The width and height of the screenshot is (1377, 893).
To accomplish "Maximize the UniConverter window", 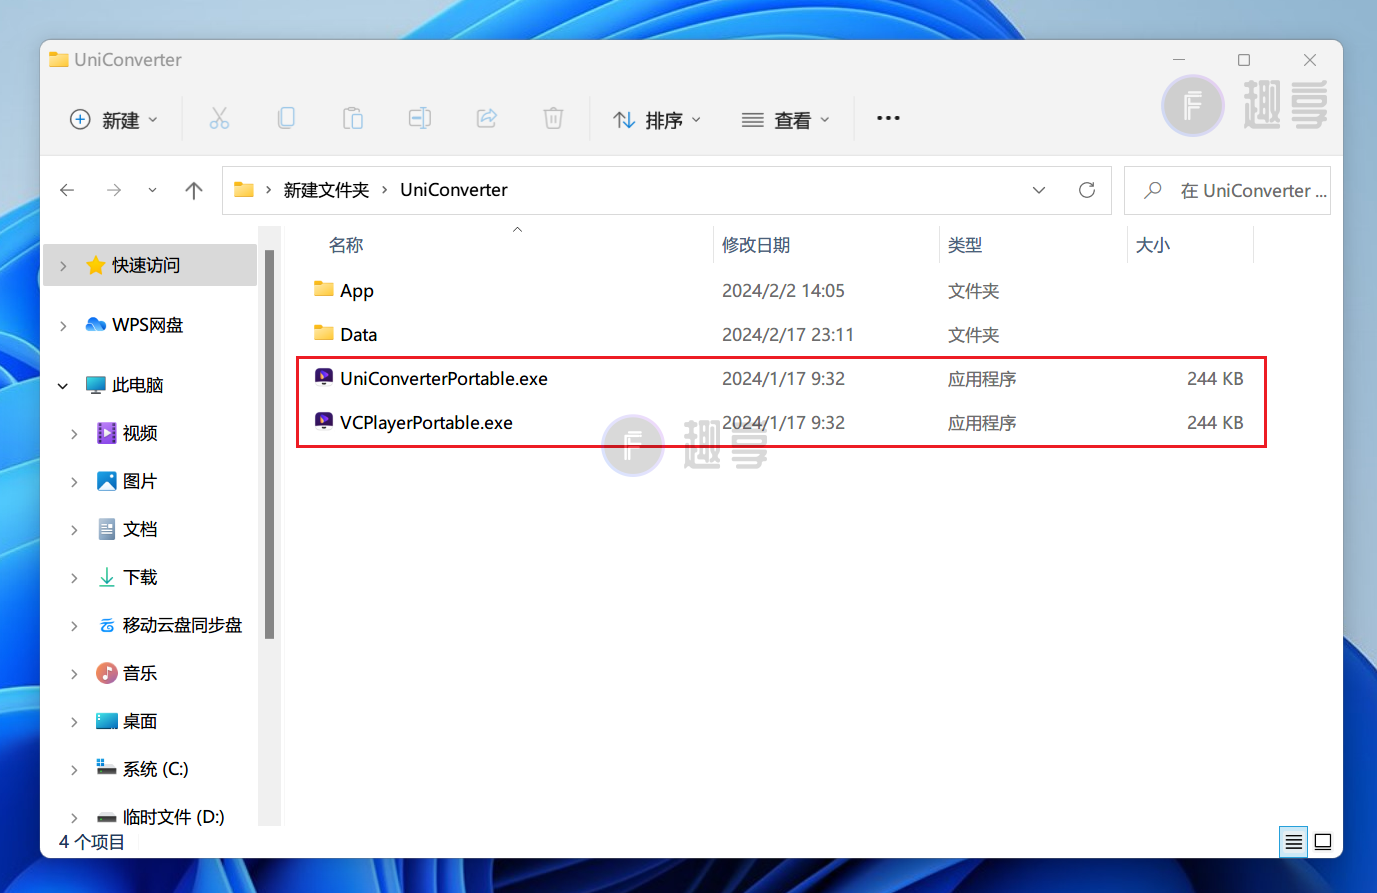I will click(1244, 60).
